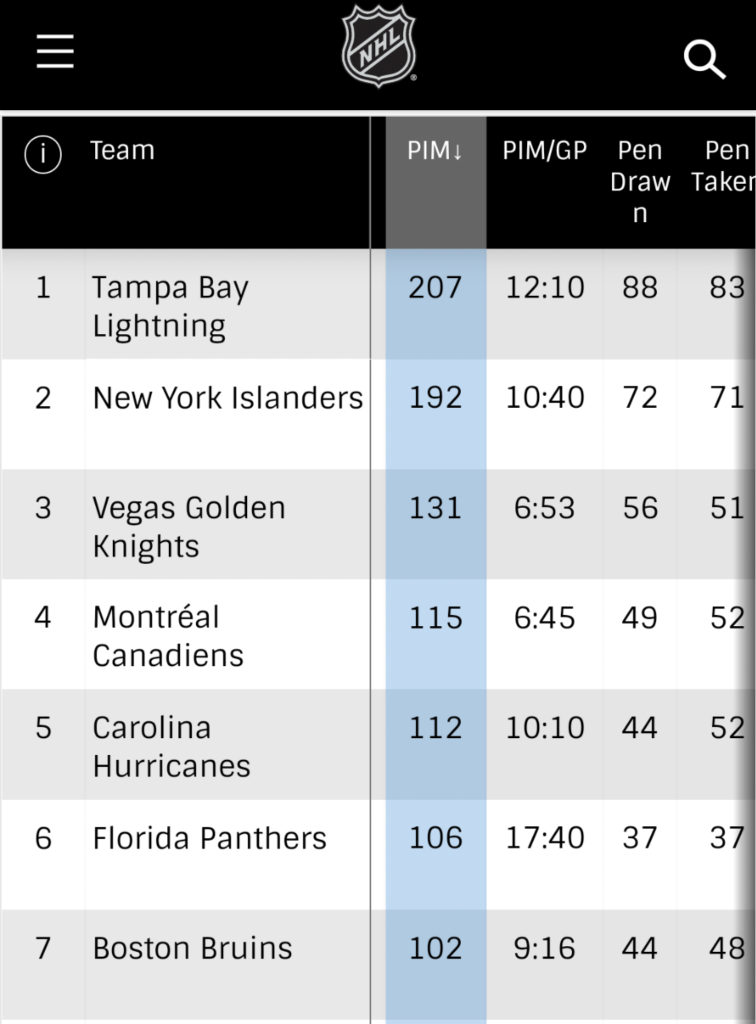
Task: Open search with the magnifying glass
Action: [704, 60]
